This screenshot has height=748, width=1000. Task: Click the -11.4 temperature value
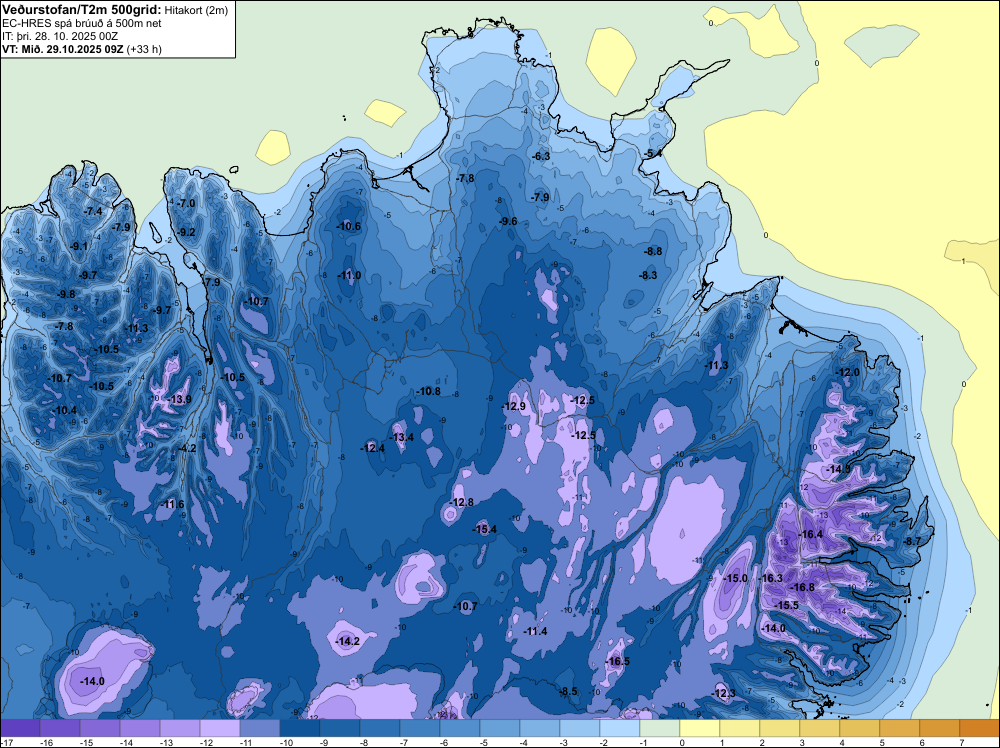click(535, 631)
